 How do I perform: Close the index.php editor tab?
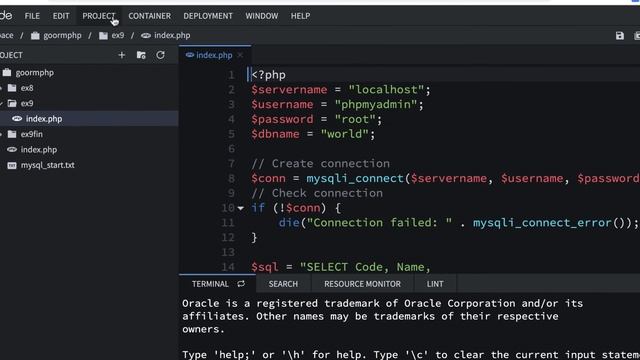tap(240, 55)
